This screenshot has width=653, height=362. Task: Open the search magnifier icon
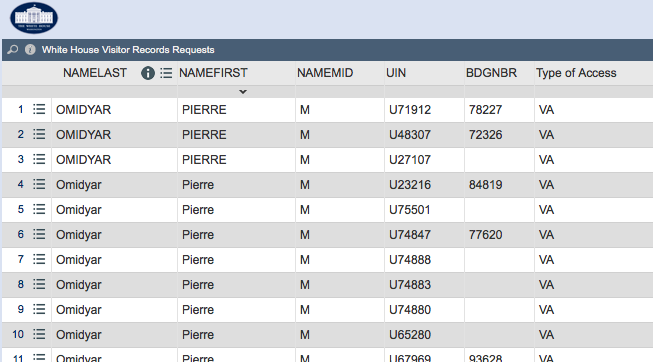pos(12,50)
